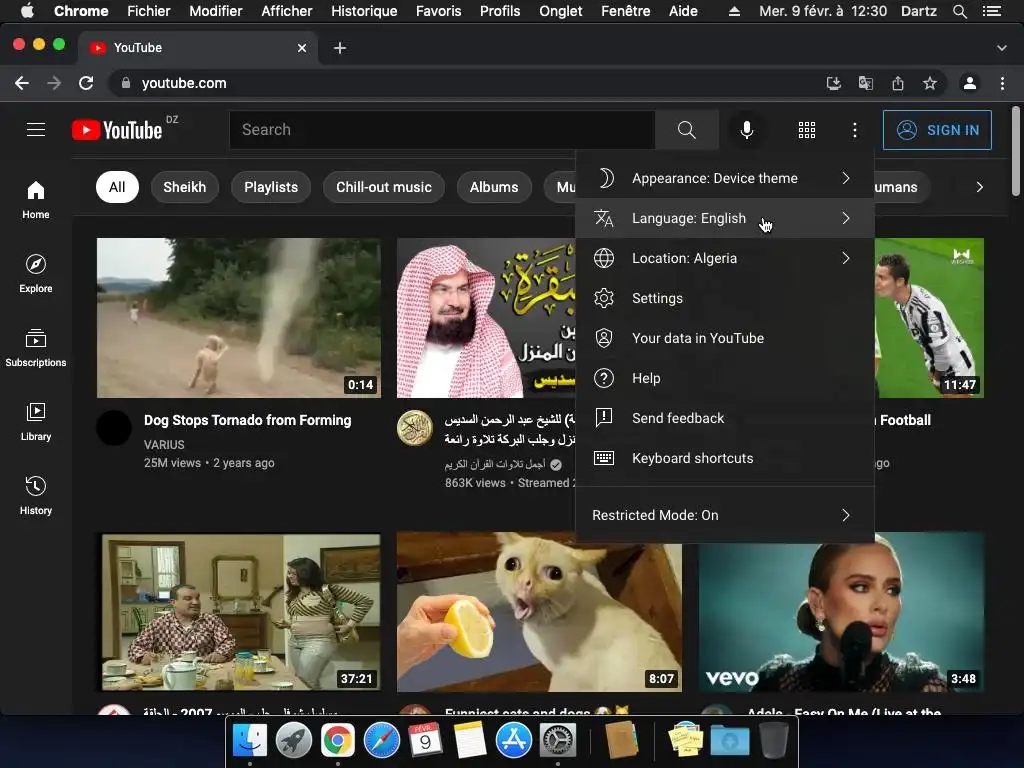Reload the YouTube page
This screenshot has height=768, width=1024.
click(x=86, y=83)
